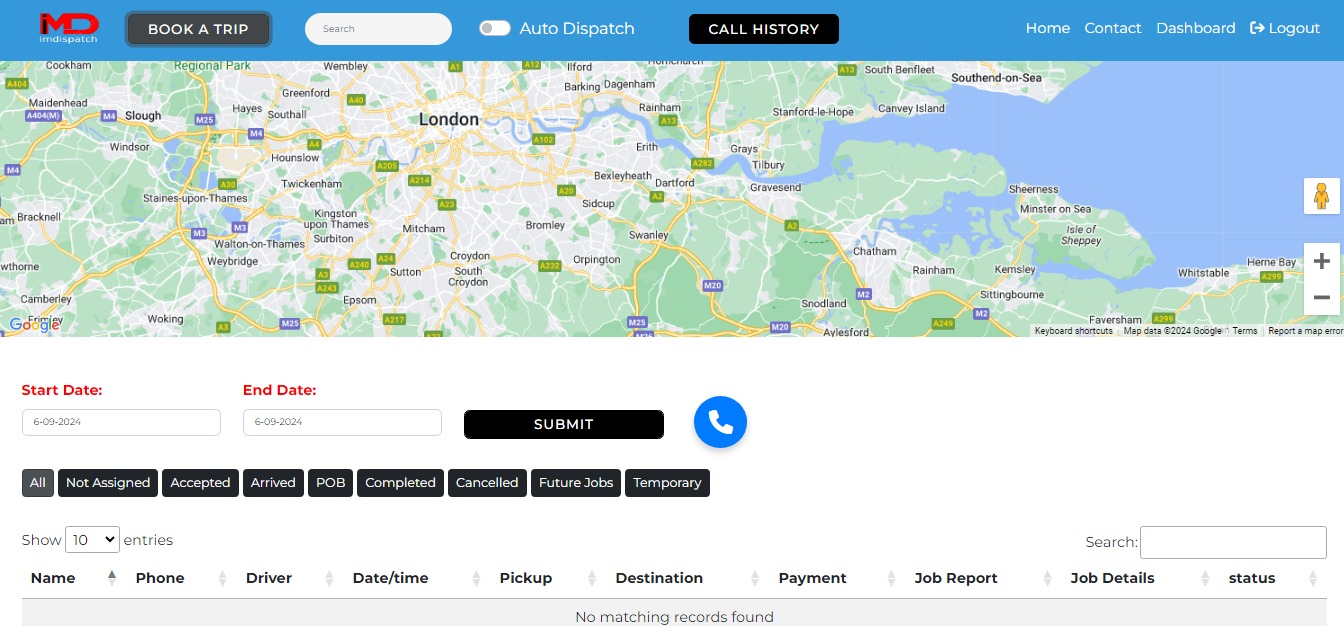1344x626 pixels.
Task: Open map Terms link
Action: click(1245, 331)
